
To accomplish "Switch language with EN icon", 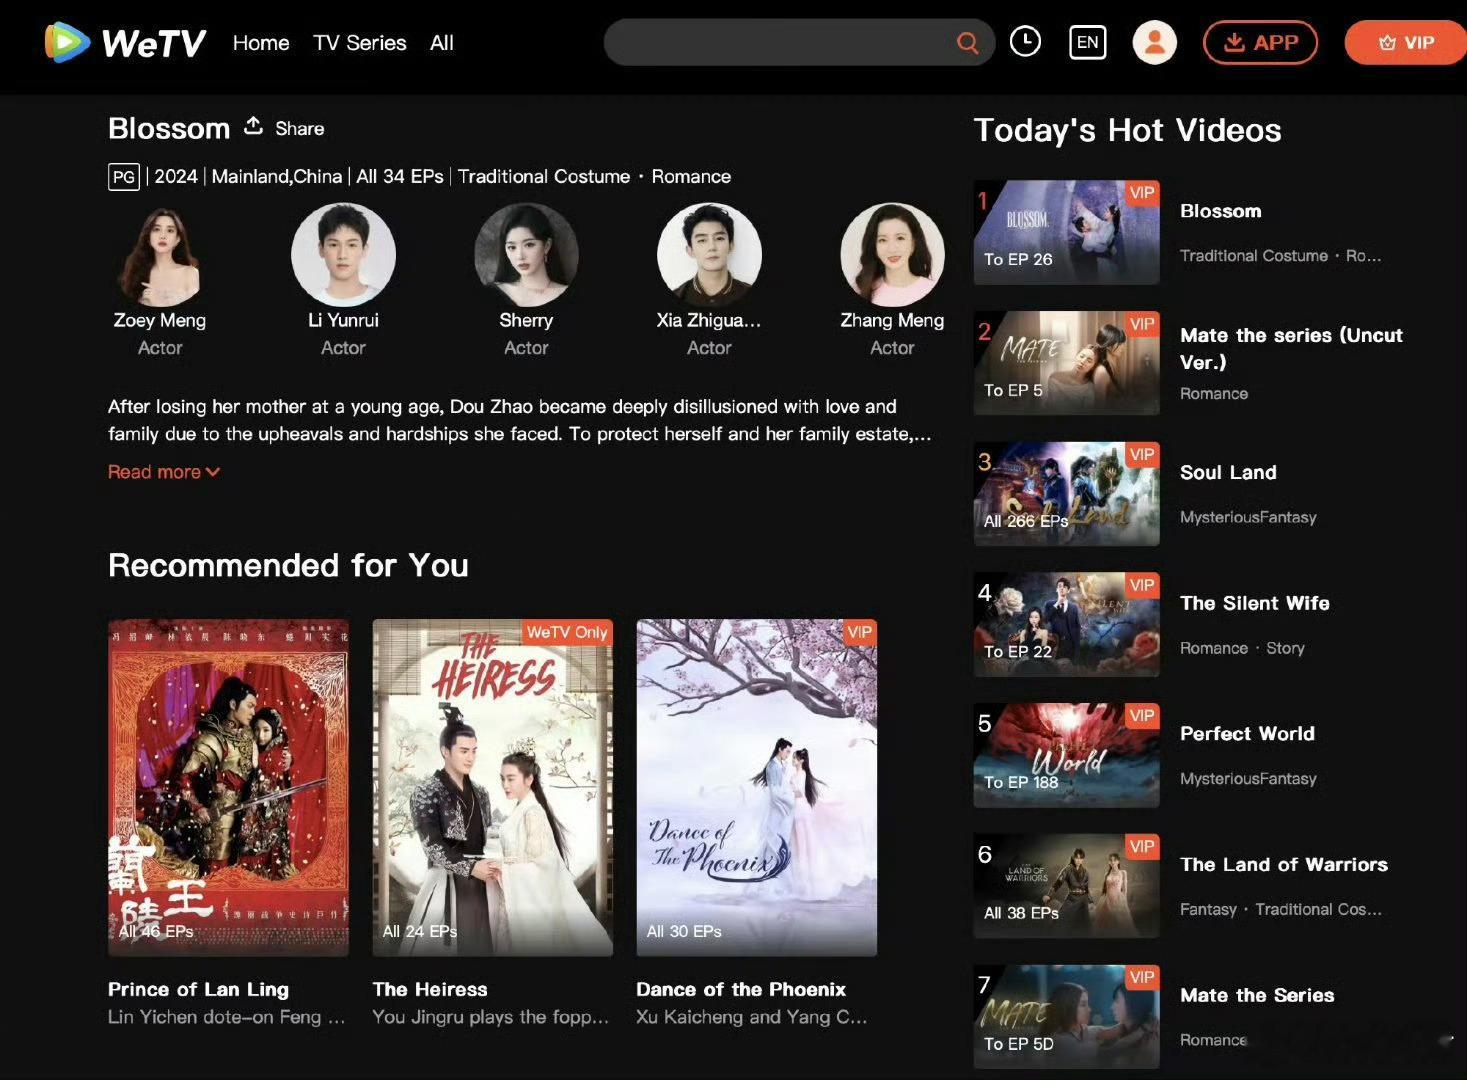I will click(x=1087, y=42).
